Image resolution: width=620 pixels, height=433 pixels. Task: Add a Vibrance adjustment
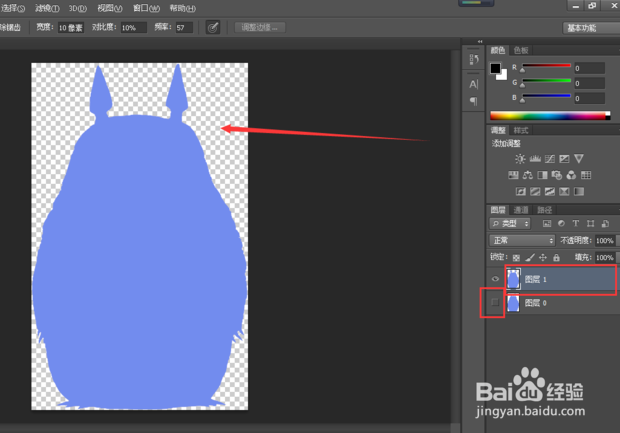pyautogui.click(x=579, y=159)
